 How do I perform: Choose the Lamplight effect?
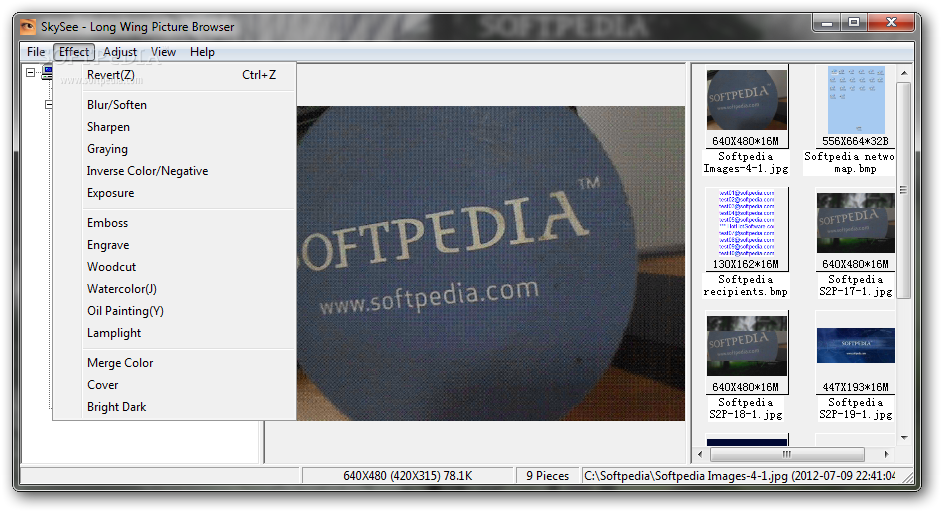[x=174, y=333]
